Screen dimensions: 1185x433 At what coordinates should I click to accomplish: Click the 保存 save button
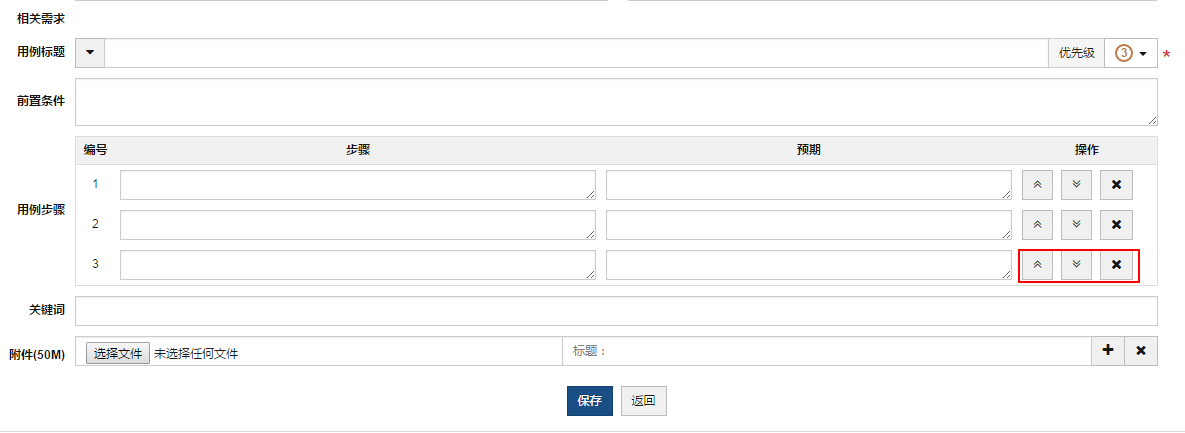[589, 401]
